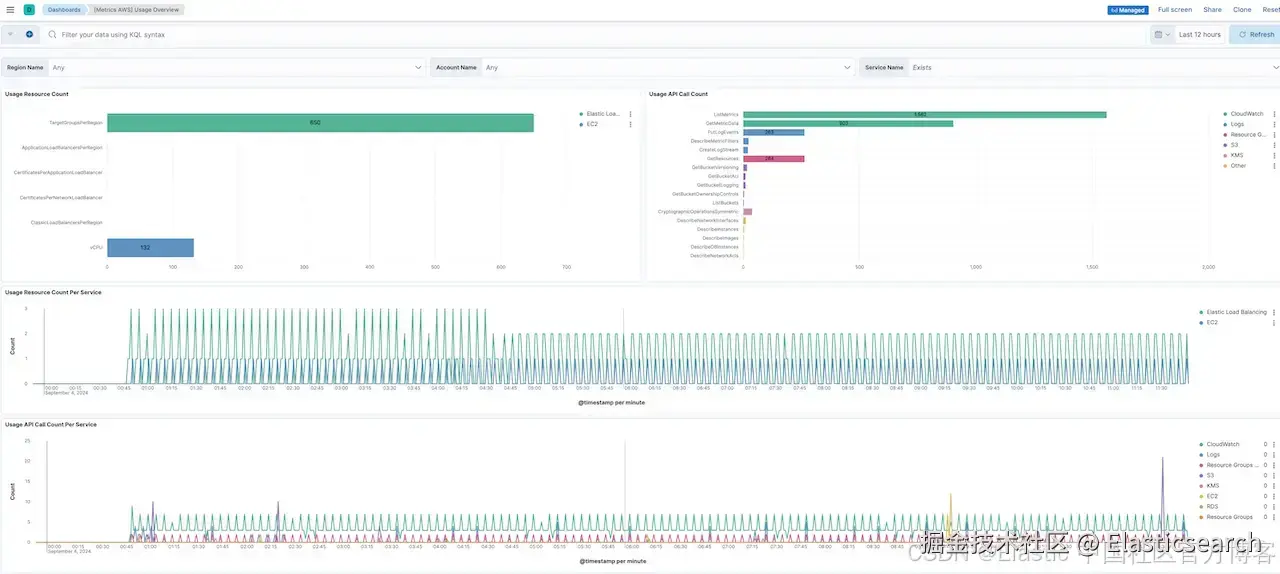
Task: Click the Usage API Call Count panel title
Action: click(678, 94)
